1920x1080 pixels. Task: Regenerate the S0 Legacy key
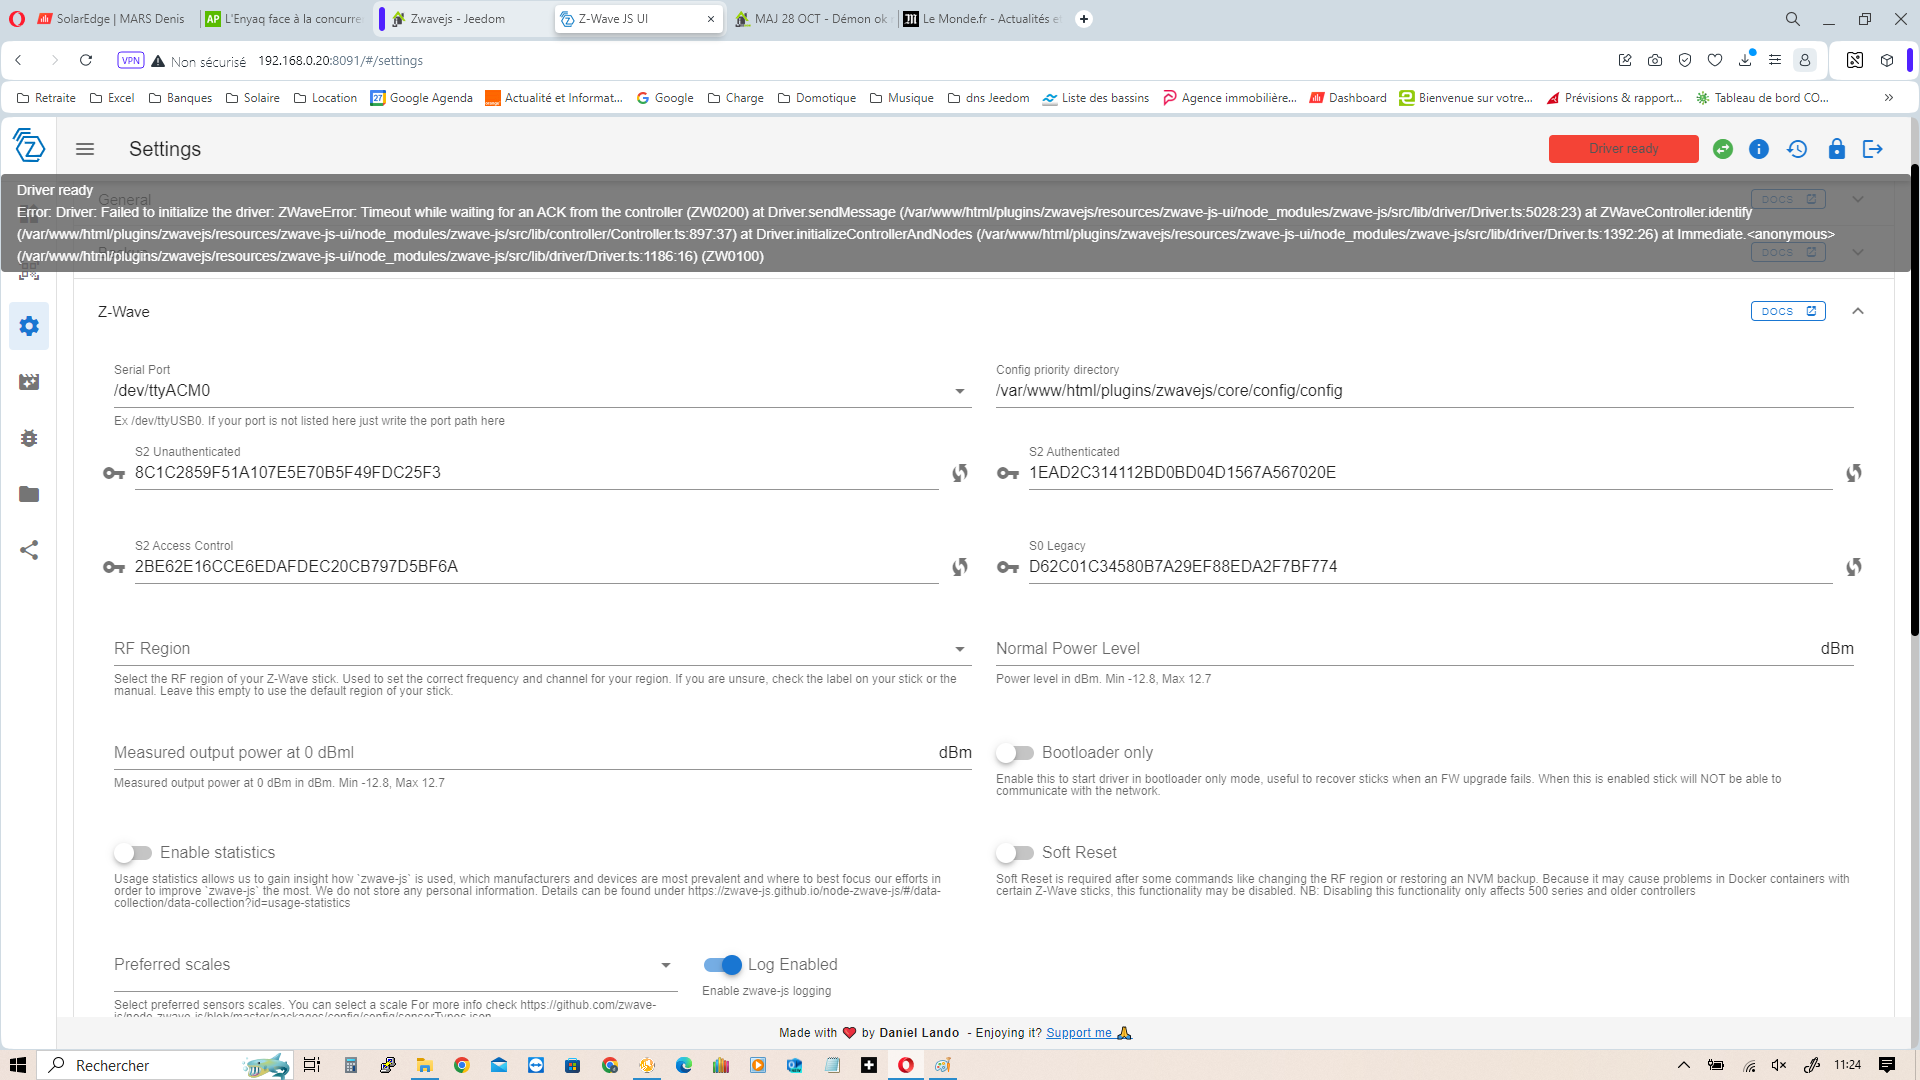click(x=1854, y=567)
